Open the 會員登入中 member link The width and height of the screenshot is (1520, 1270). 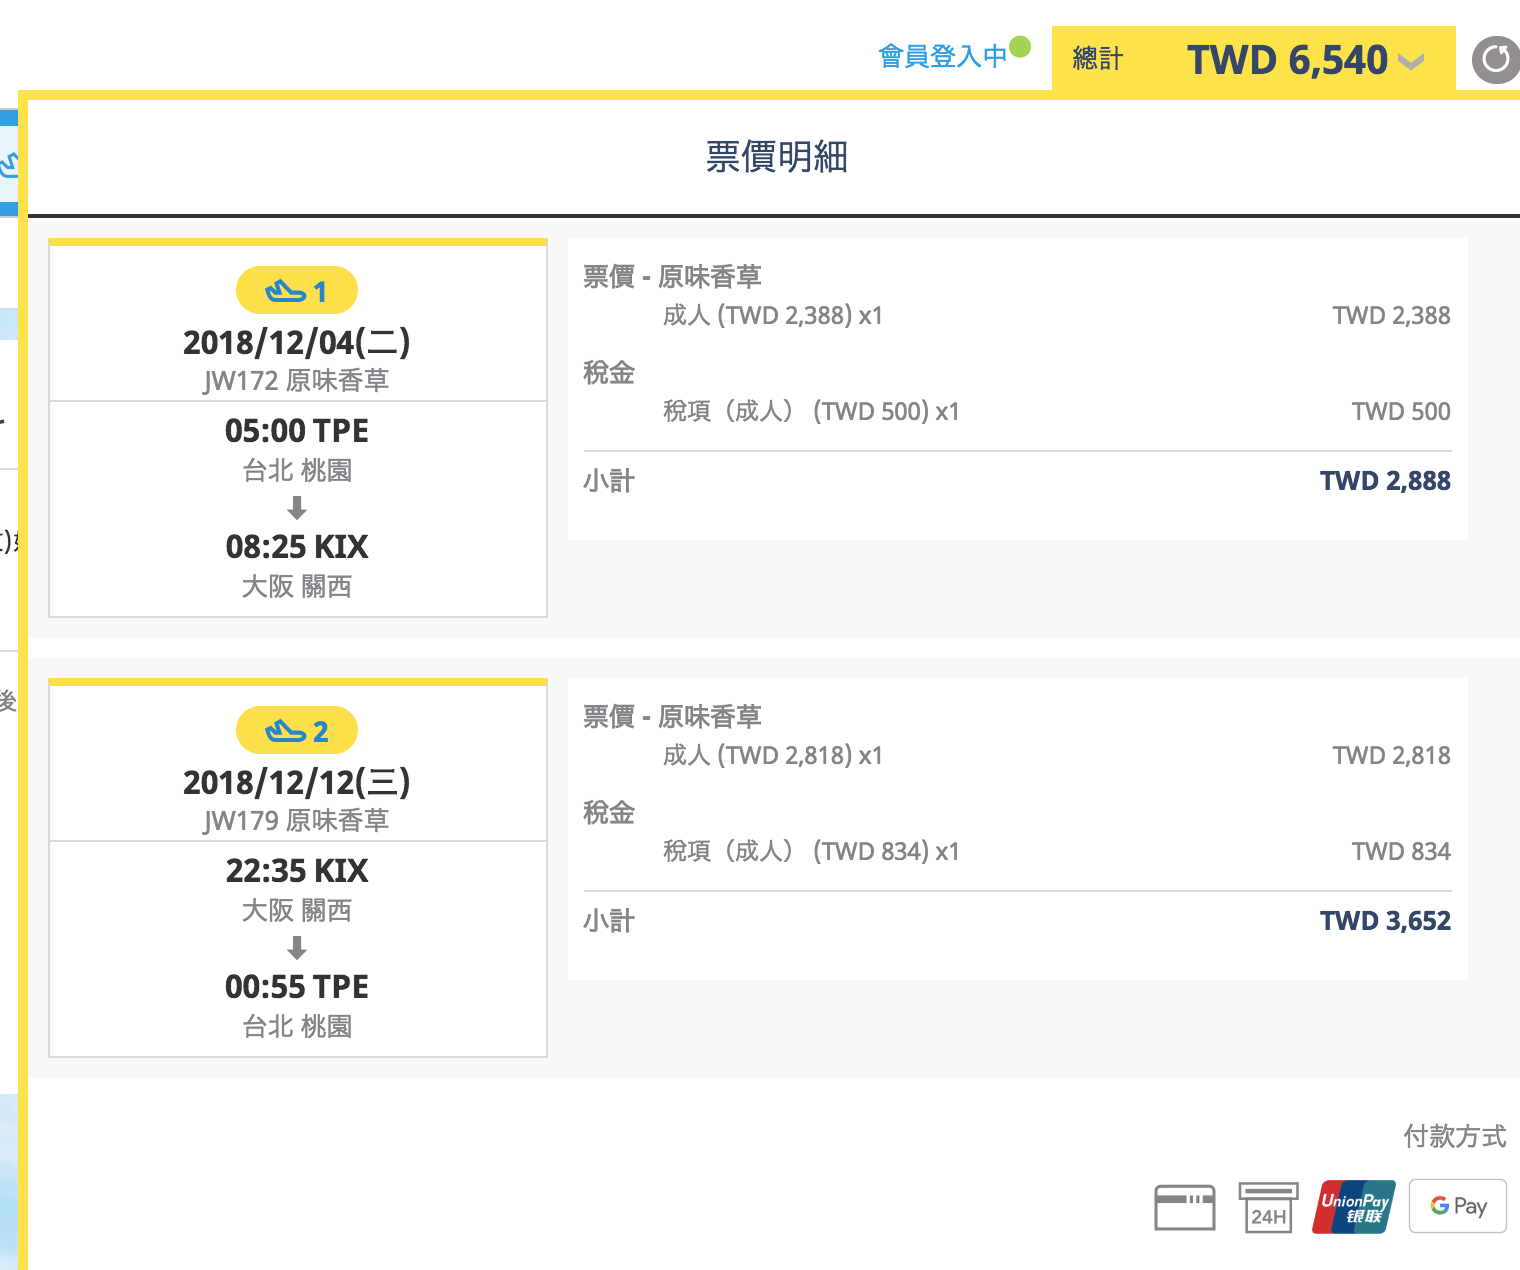coord(942,56)
